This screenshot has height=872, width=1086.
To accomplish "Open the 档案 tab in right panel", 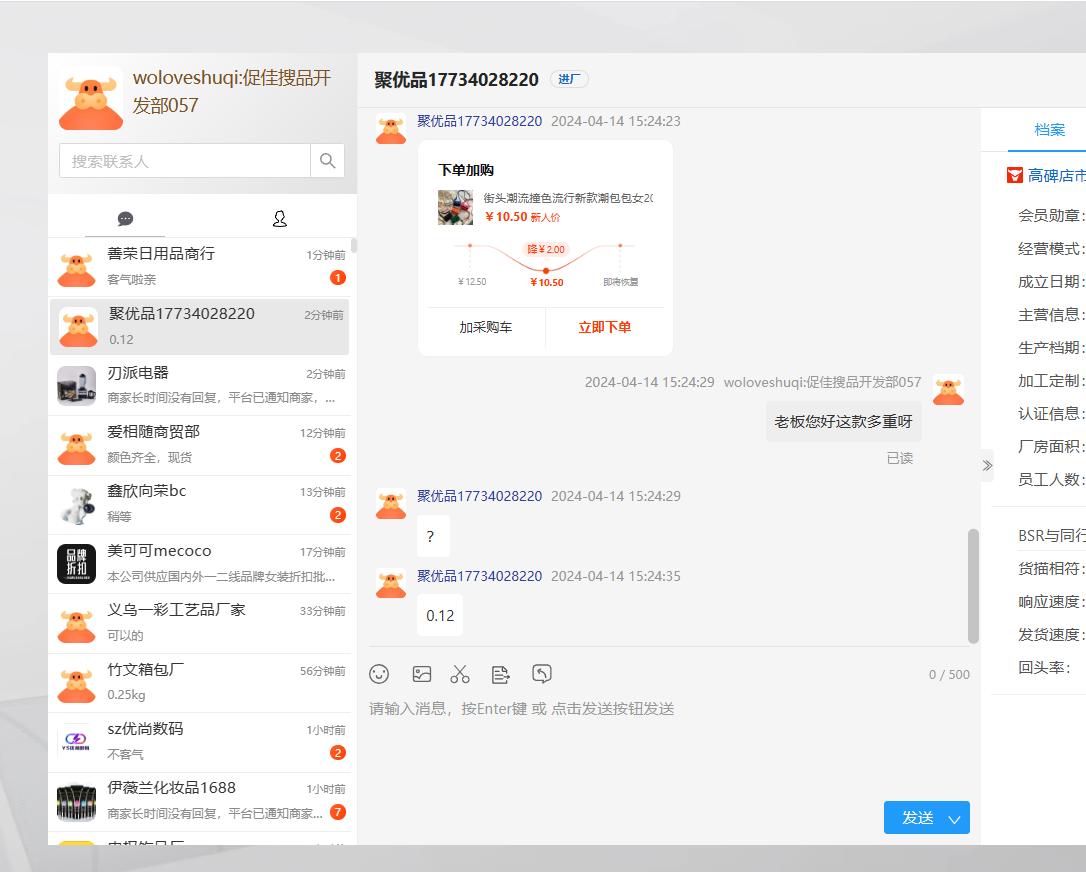I will coord(1049,130).
